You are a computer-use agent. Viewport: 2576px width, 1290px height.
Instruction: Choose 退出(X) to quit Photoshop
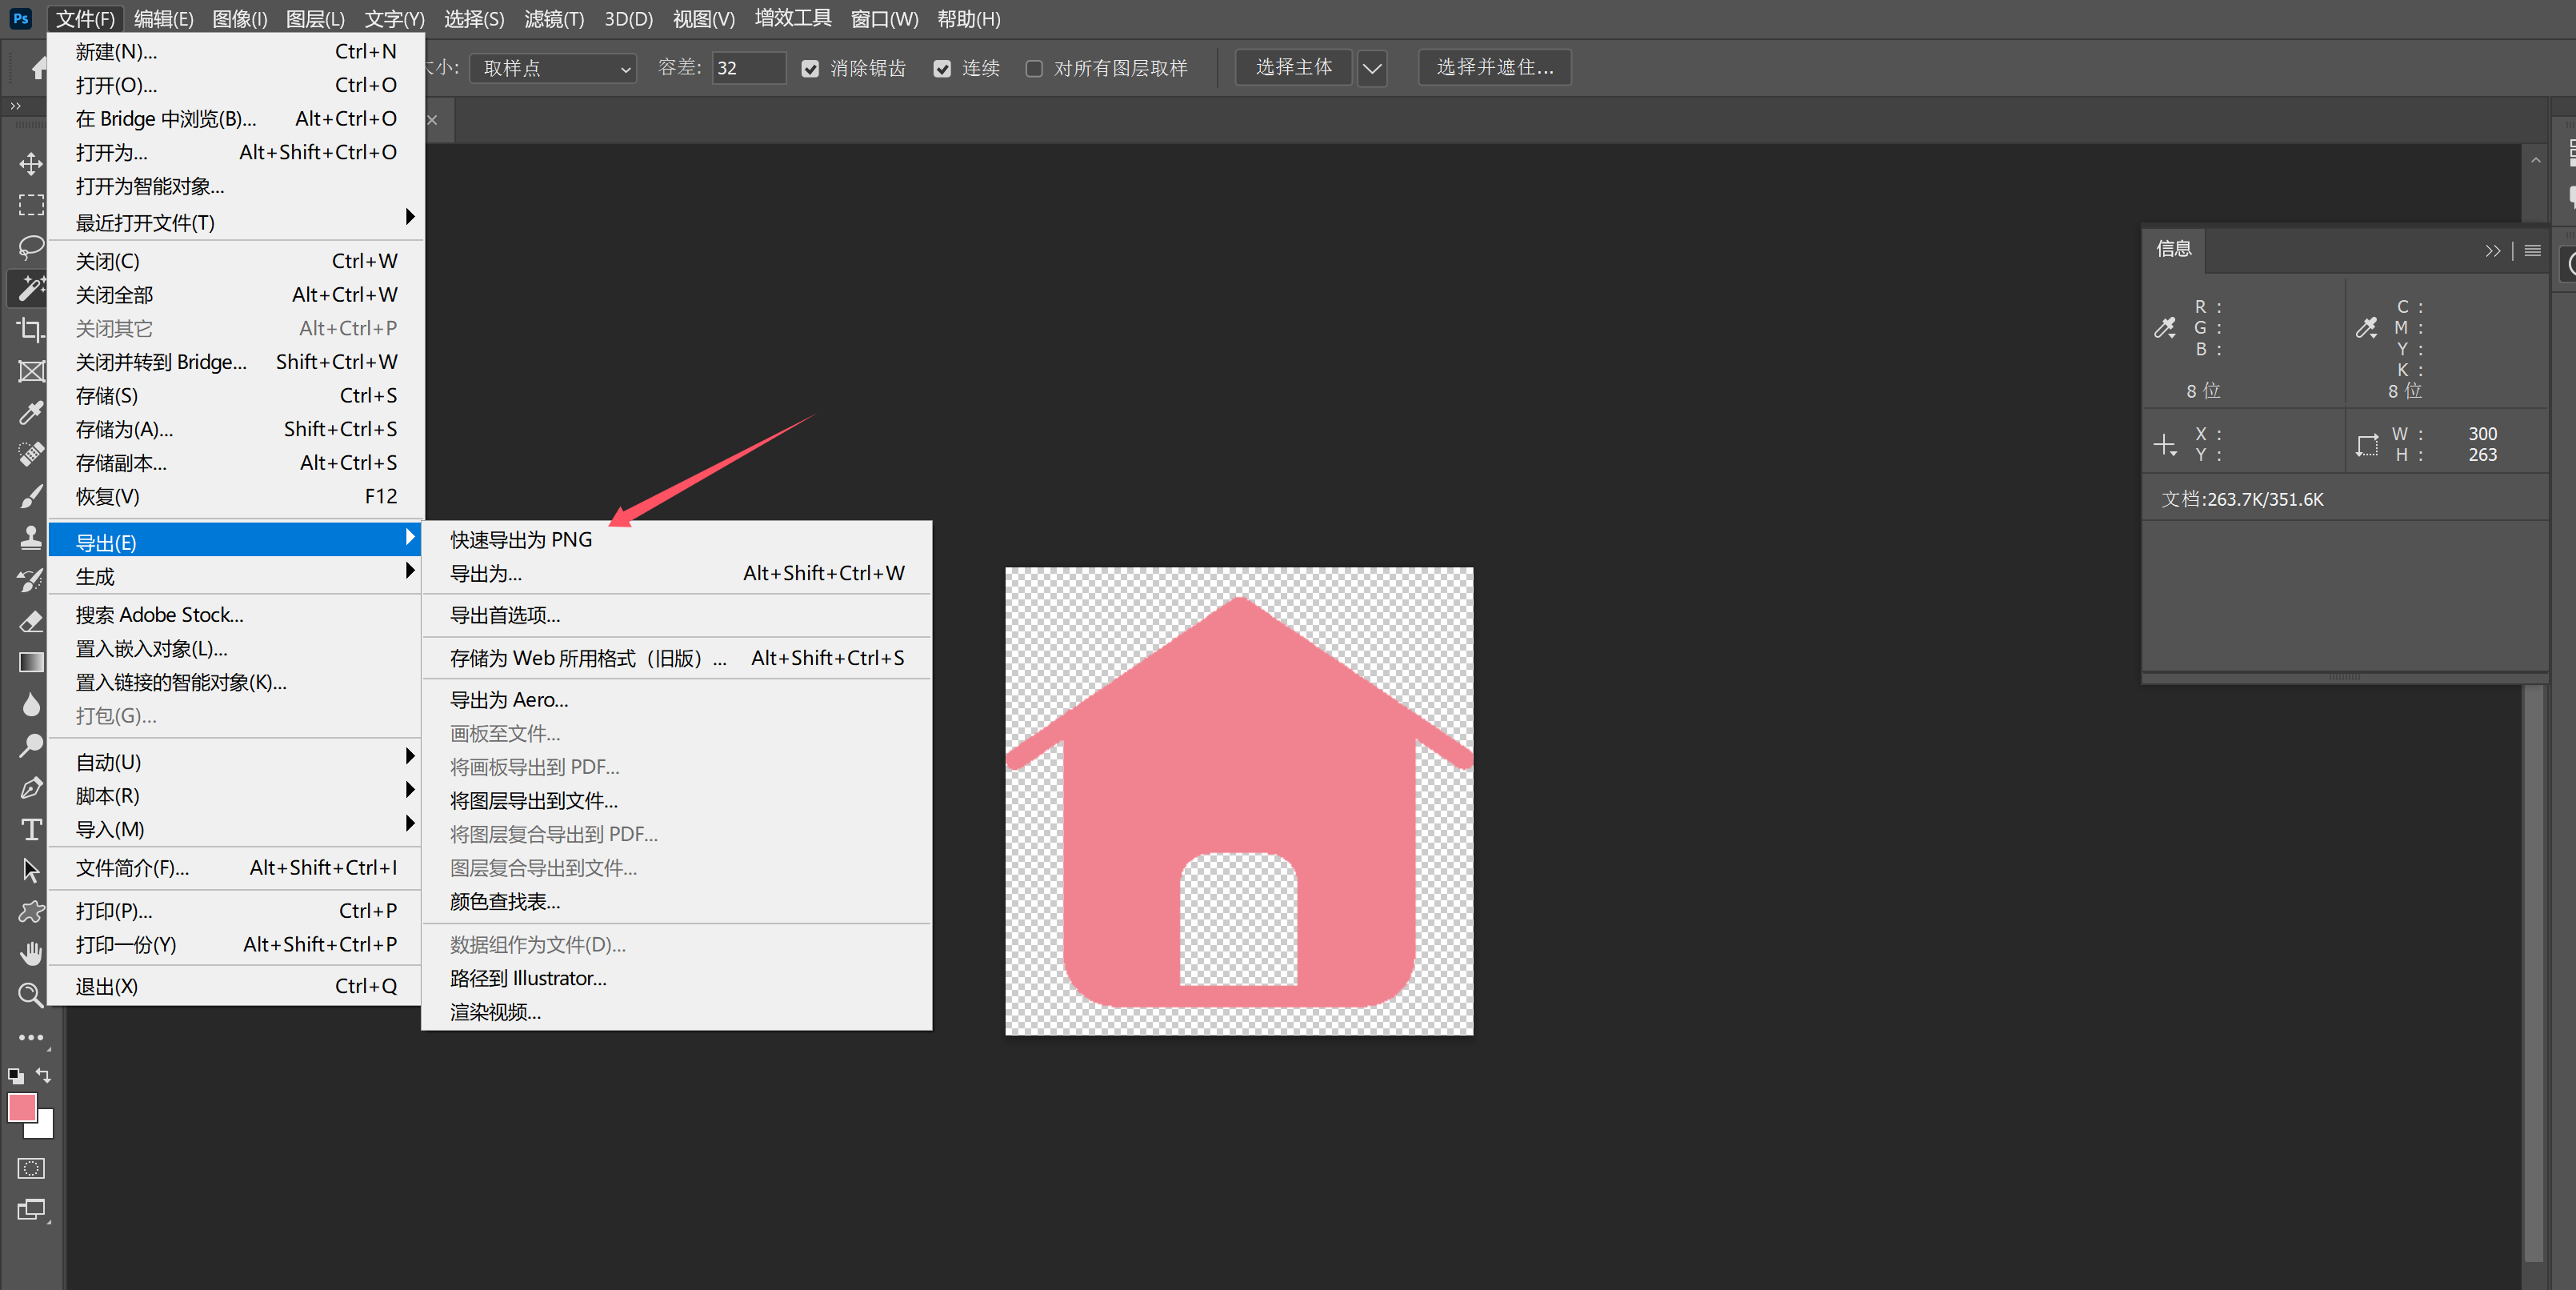pos(236,987)
